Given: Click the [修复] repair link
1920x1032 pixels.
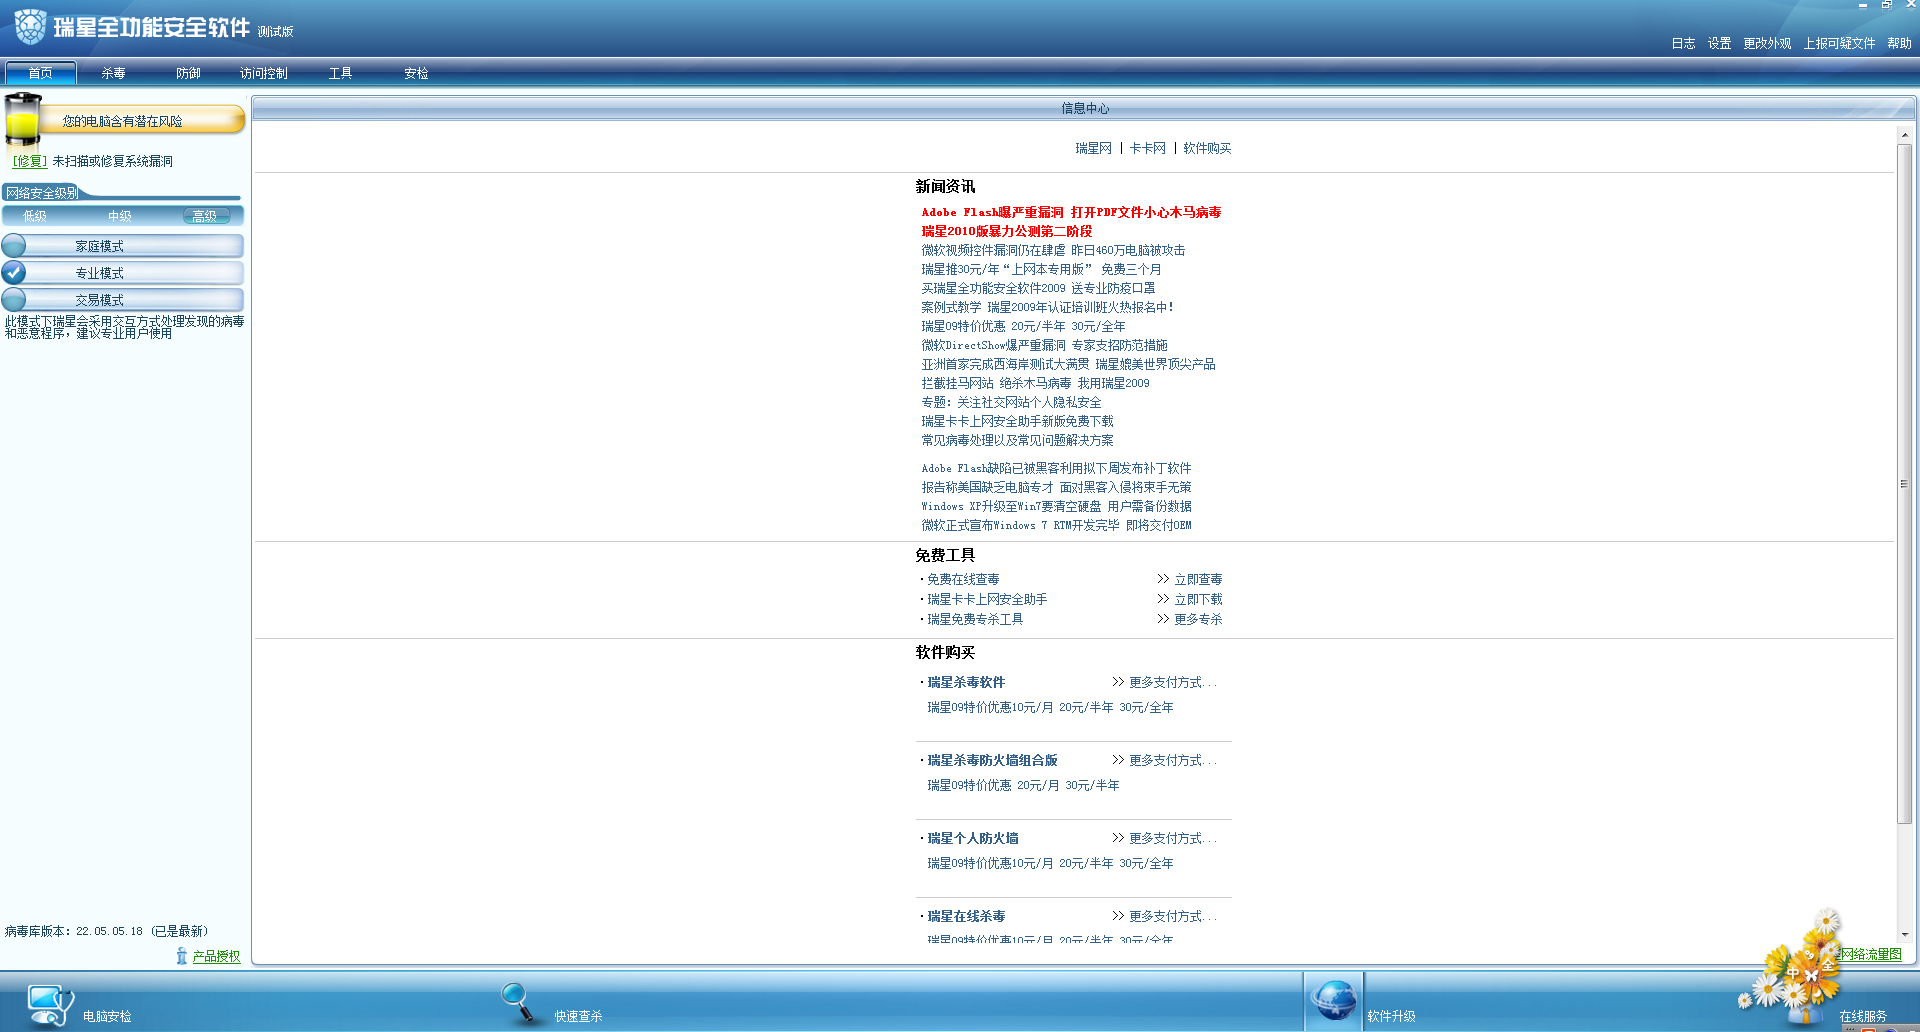Looking at the screenshot, I should [30, 161].
